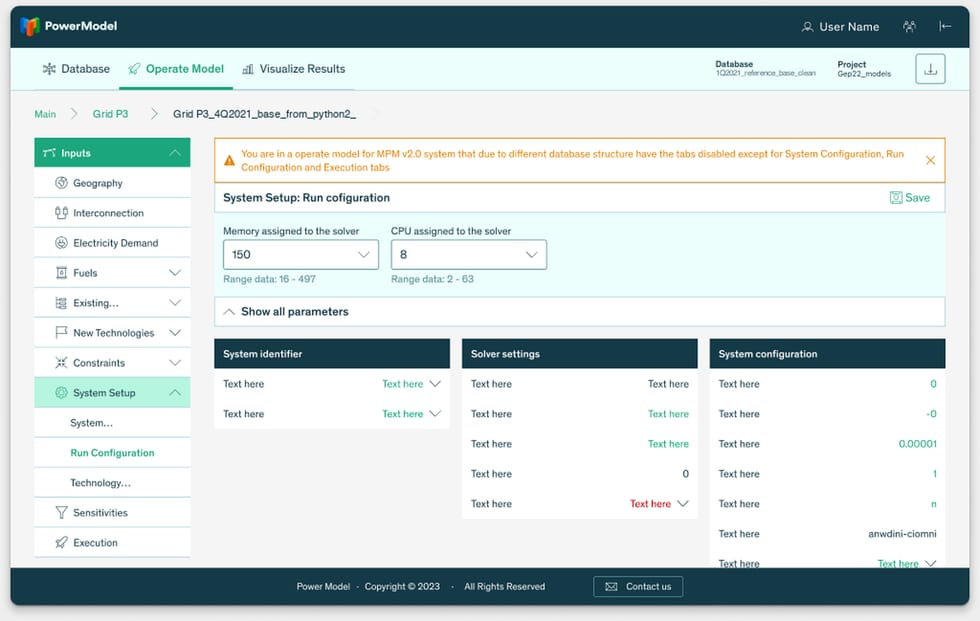This screenshot has height=621, width=980.
Task: Click the User Name label
Action: coord(849,27)
